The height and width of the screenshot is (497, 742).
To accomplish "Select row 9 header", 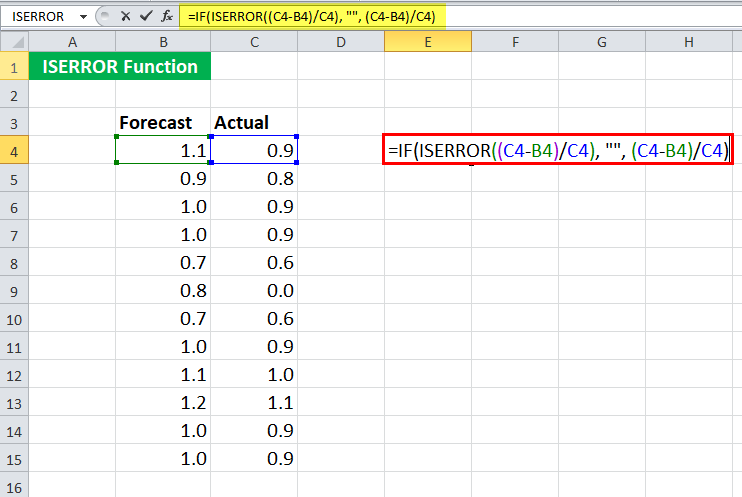I will click(14, 291).
